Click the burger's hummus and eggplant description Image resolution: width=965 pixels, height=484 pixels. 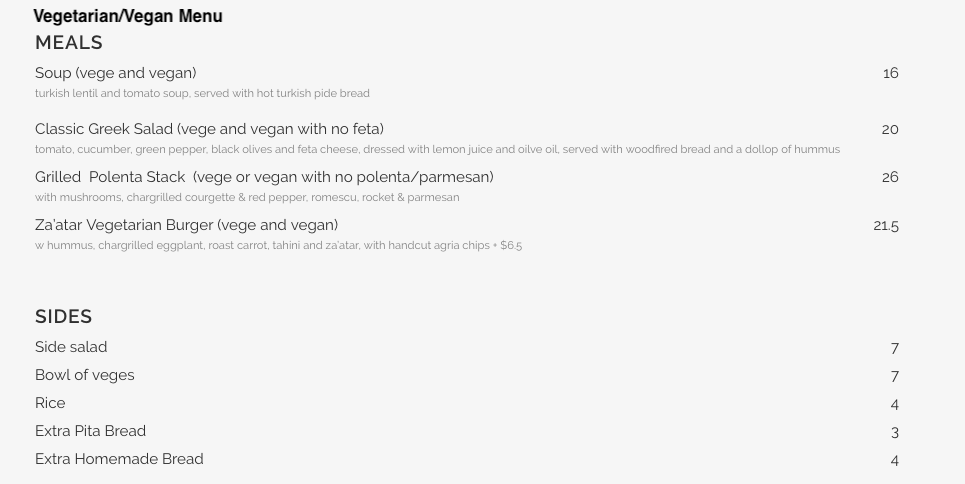(278, 246)
